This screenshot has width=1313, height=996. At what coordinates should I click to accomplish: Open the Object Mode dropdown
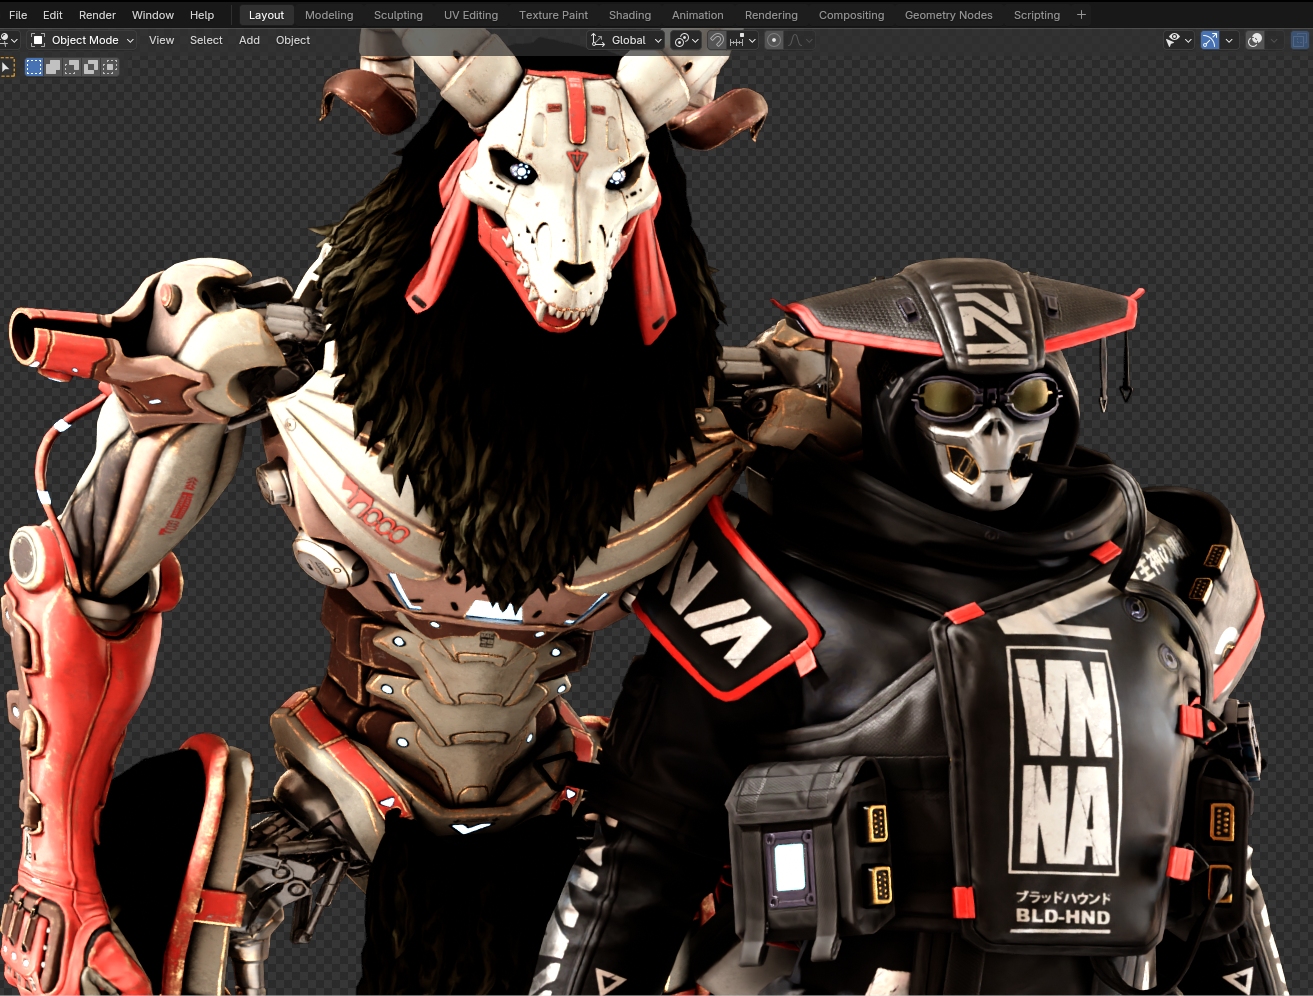83,40
